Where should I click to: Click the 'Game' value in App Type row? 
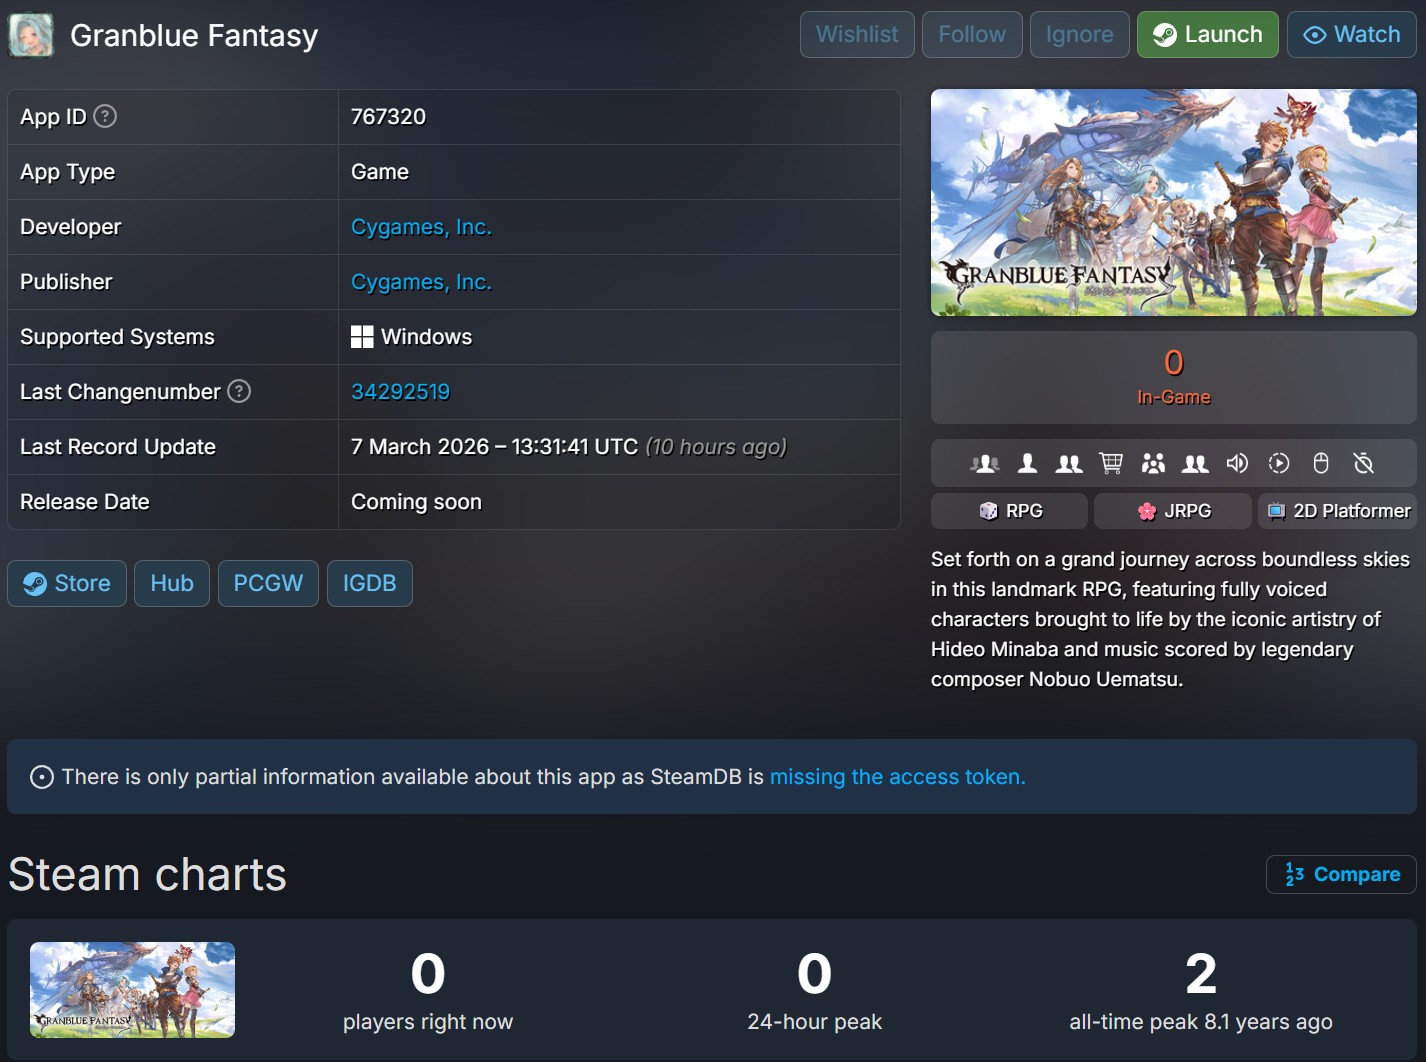click(380, 172)
